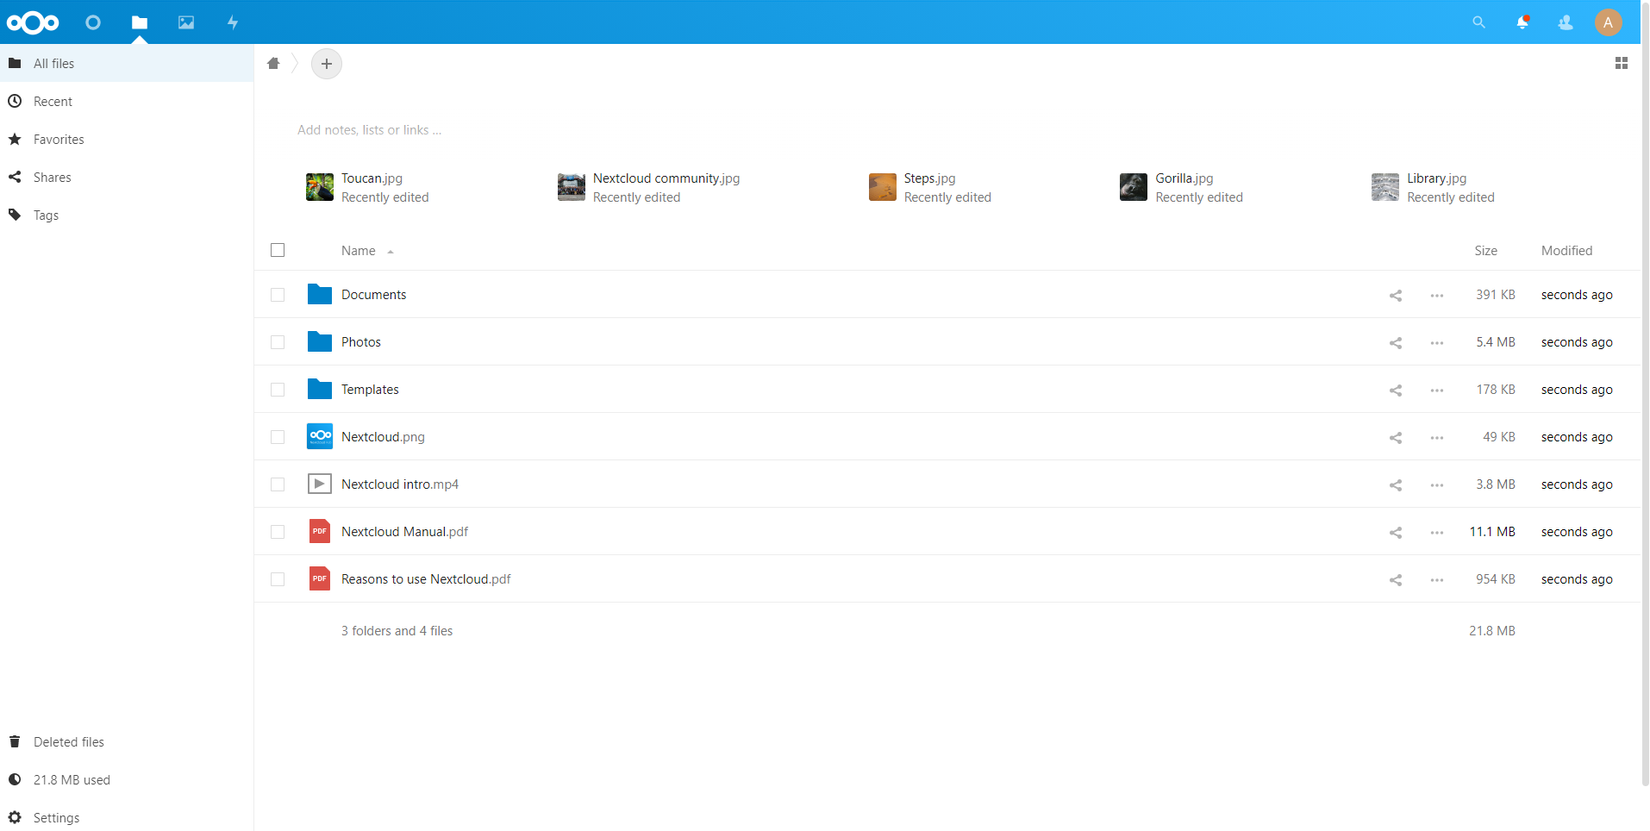Viewport: 1650px width, 831px height.
Task: Show notifications via bell icon
Action: (1522, 22)
